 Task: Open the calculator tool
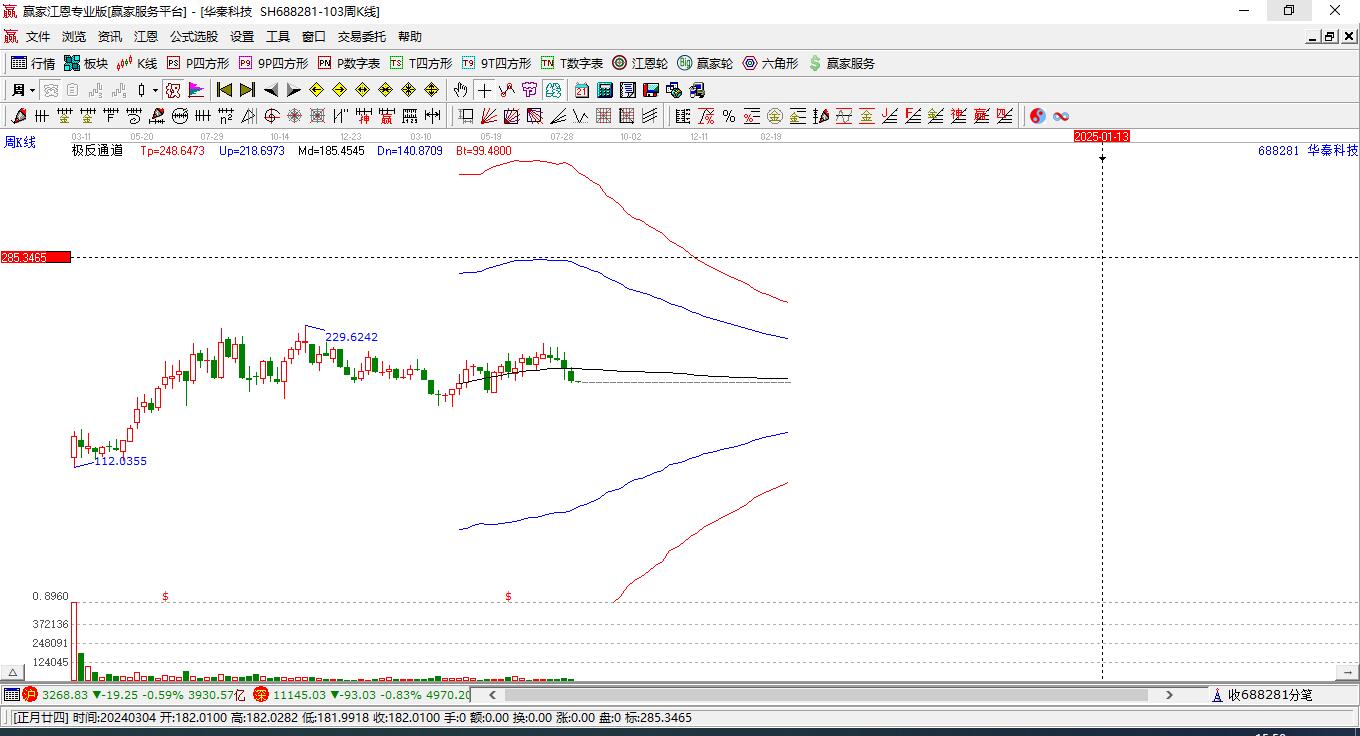604,90
